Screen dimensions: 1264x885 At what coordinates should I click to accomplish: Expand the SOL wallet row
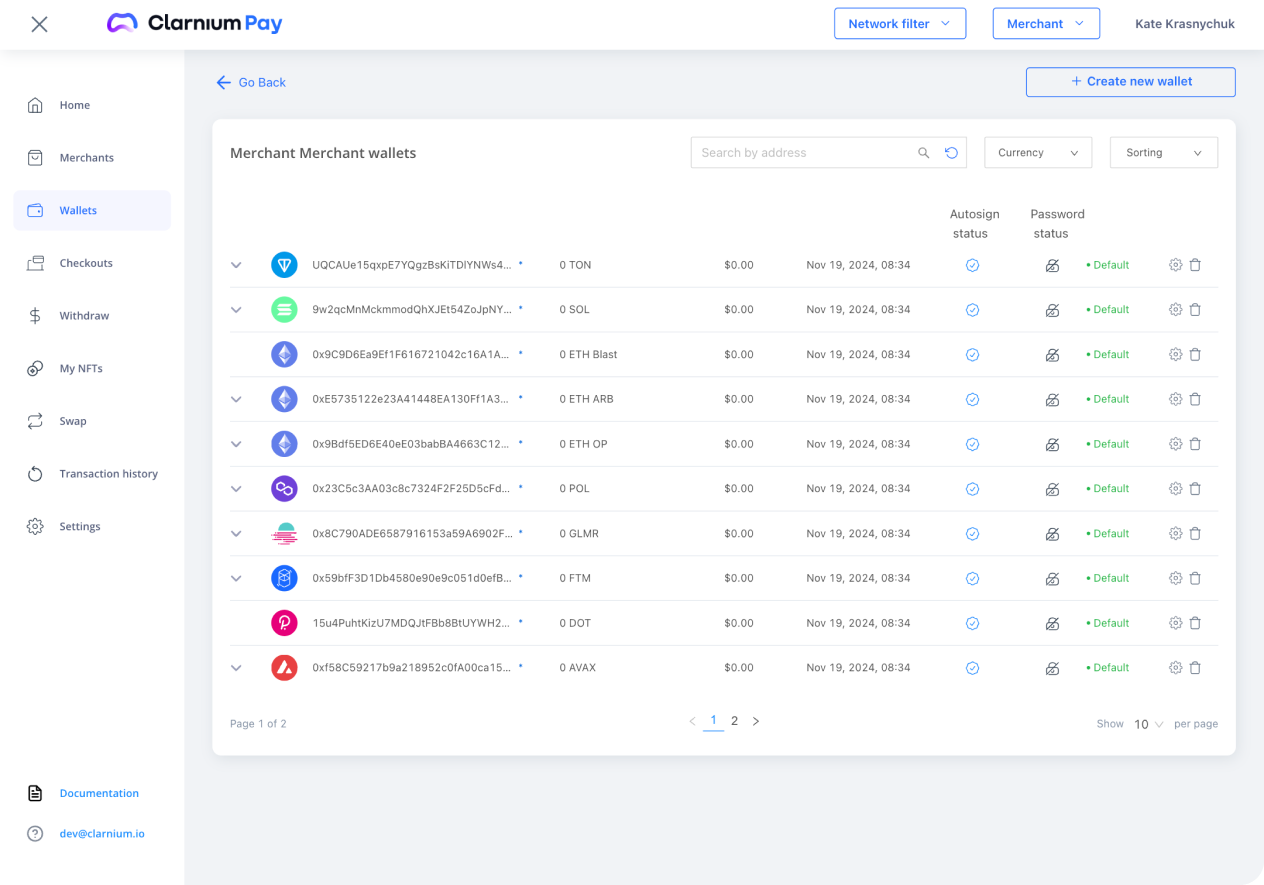tap(236, 310)
